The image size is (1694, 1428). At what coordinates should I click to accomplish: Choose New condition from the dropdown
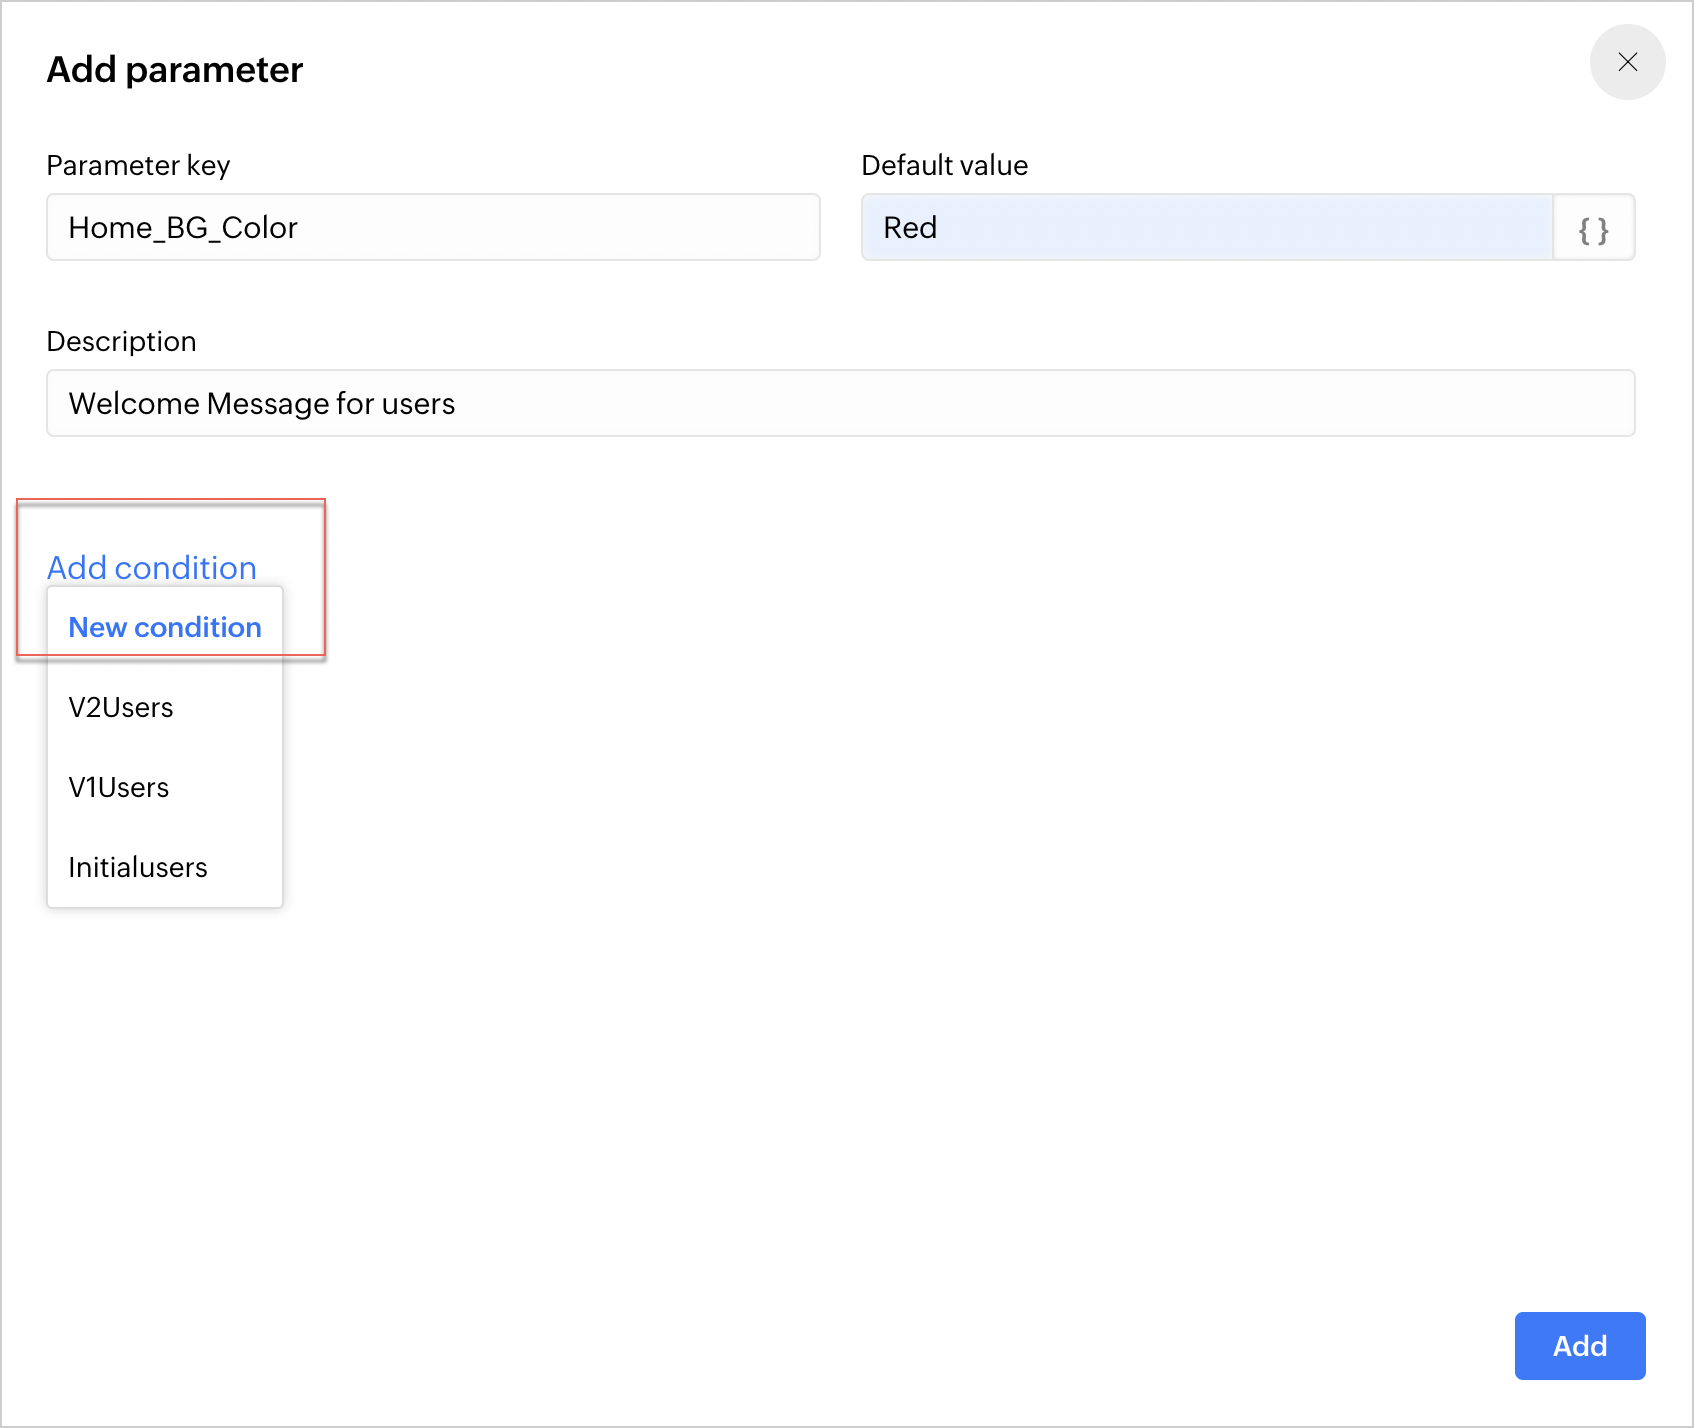165,627
